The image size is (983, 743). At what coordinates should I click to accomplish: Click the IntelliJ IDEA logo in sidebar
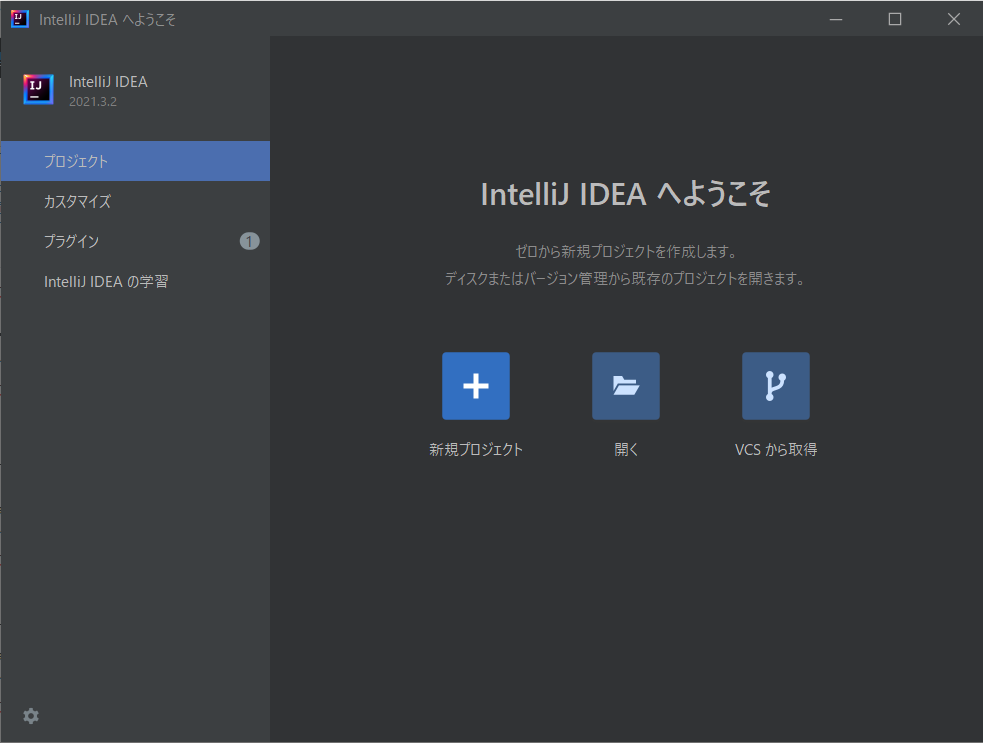[x=38, y=89]
